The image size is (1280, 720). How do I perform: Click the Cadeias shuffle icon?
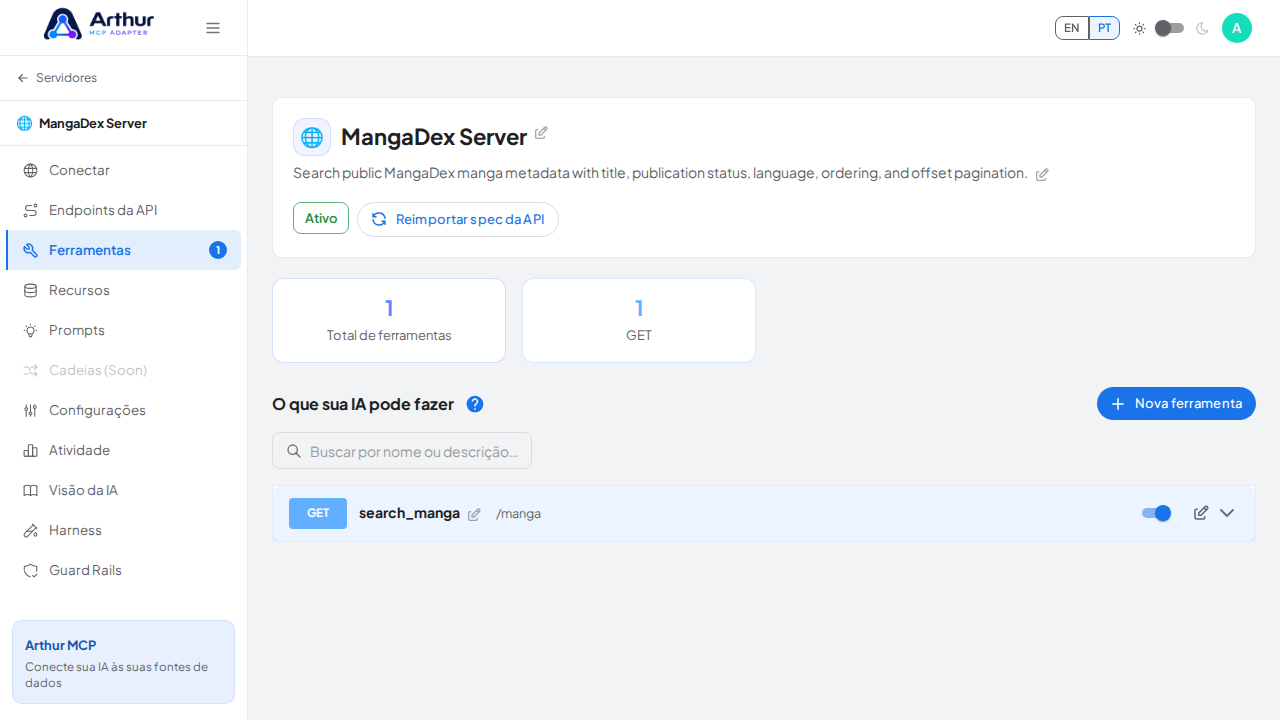click(31, 370)
